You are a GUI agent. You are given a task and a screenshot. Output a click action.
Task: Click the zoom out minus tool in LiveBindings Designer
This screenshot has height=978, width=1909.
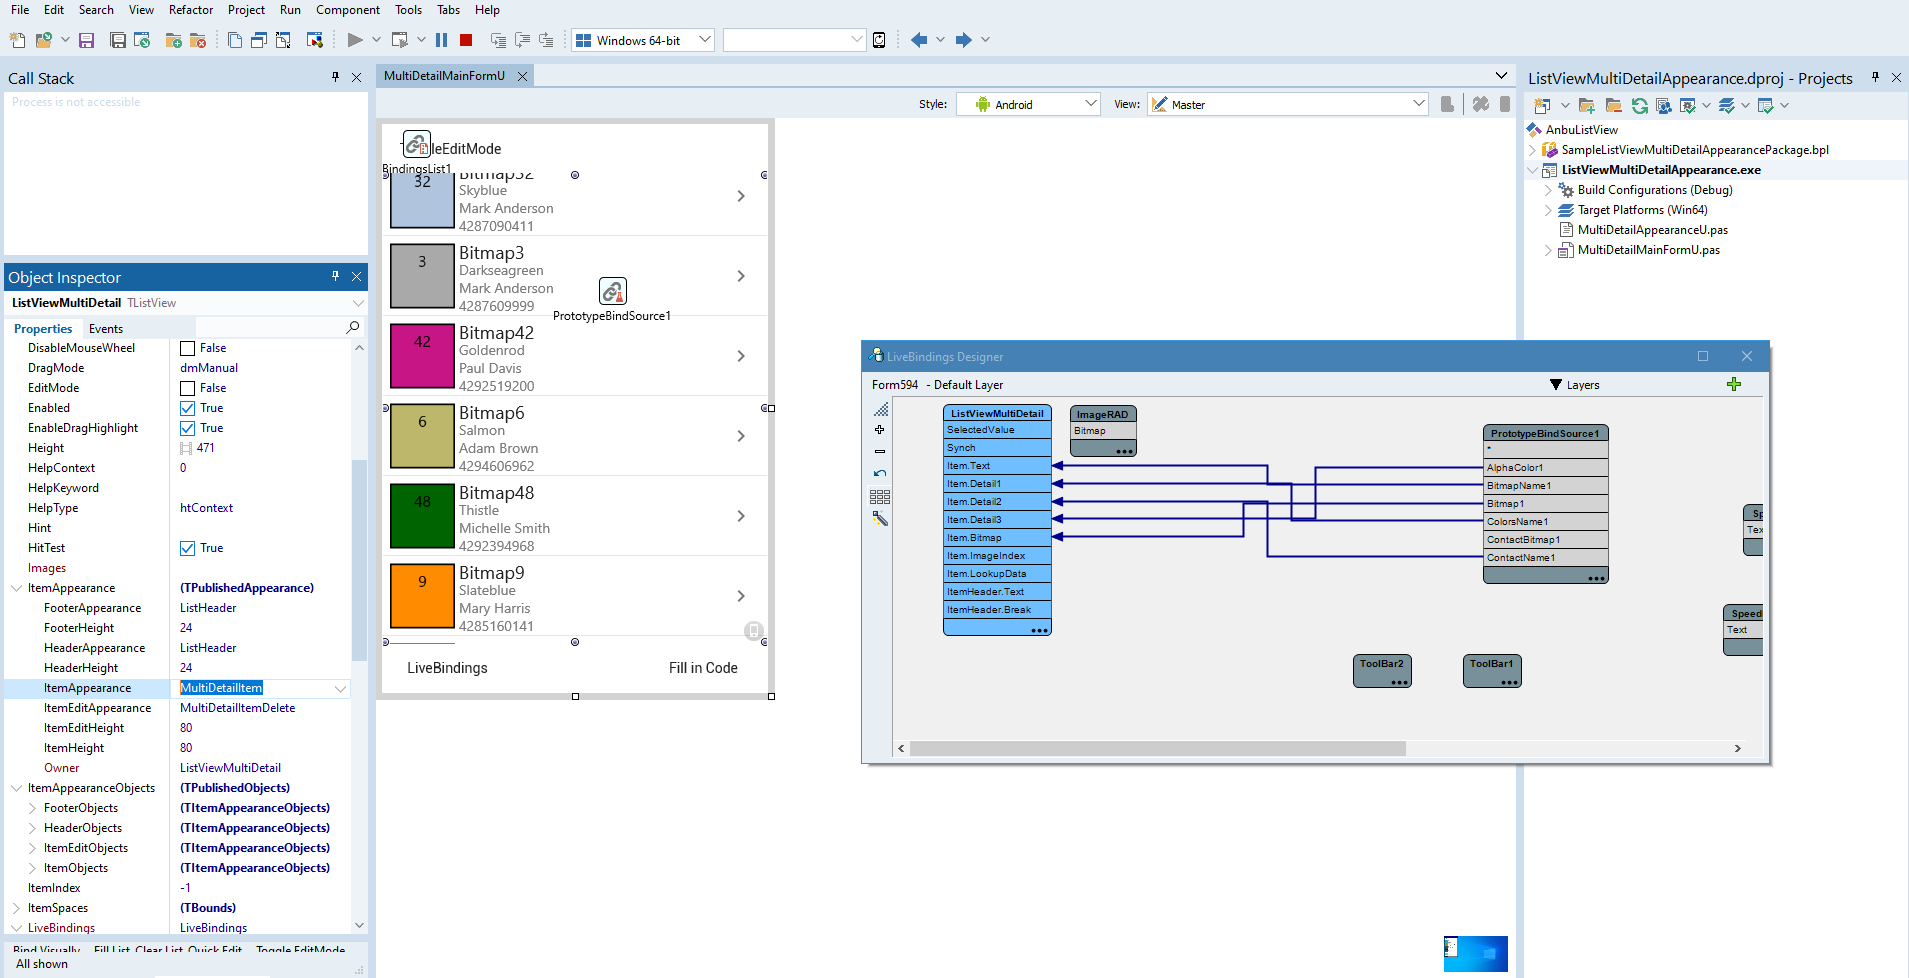click(x=880, y=452)
